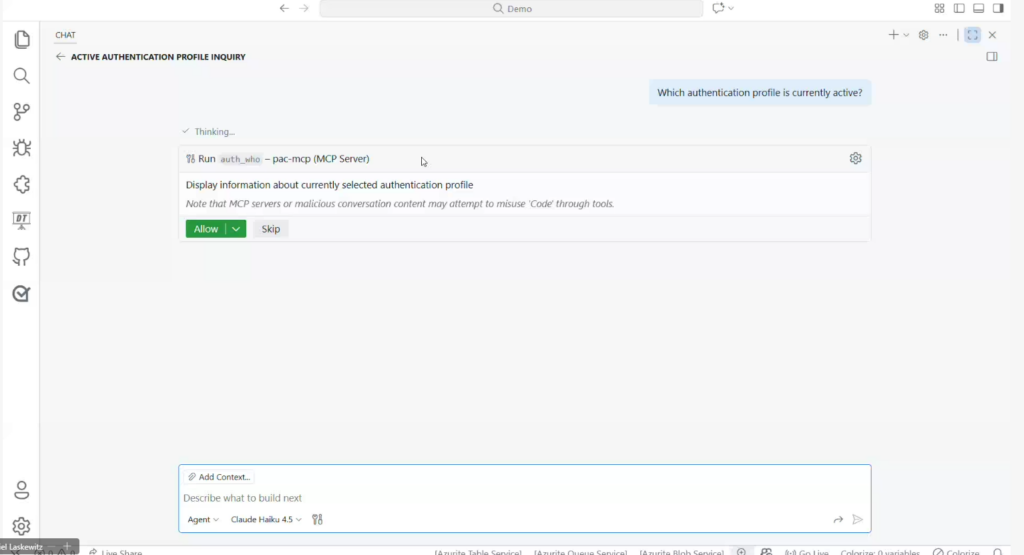Go back to the chat sessions list
Screen dimensions: 1024x555
click(60, 57)
